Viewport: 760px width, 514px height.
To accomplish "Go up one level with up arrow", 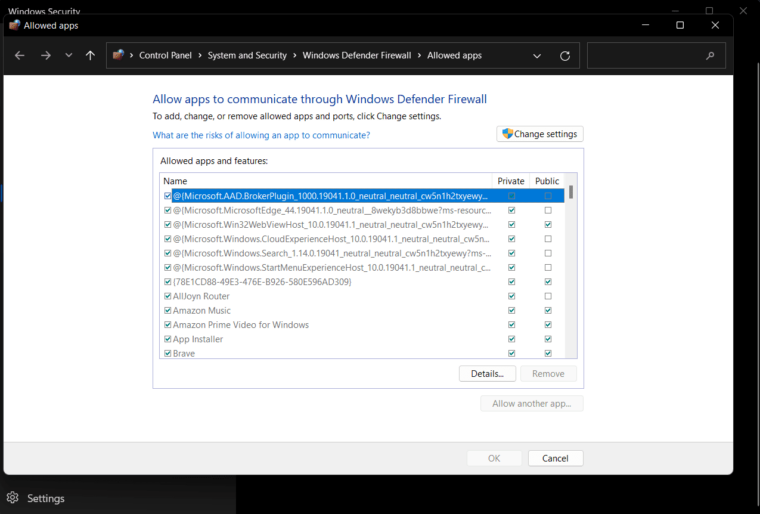I will 90,56.
